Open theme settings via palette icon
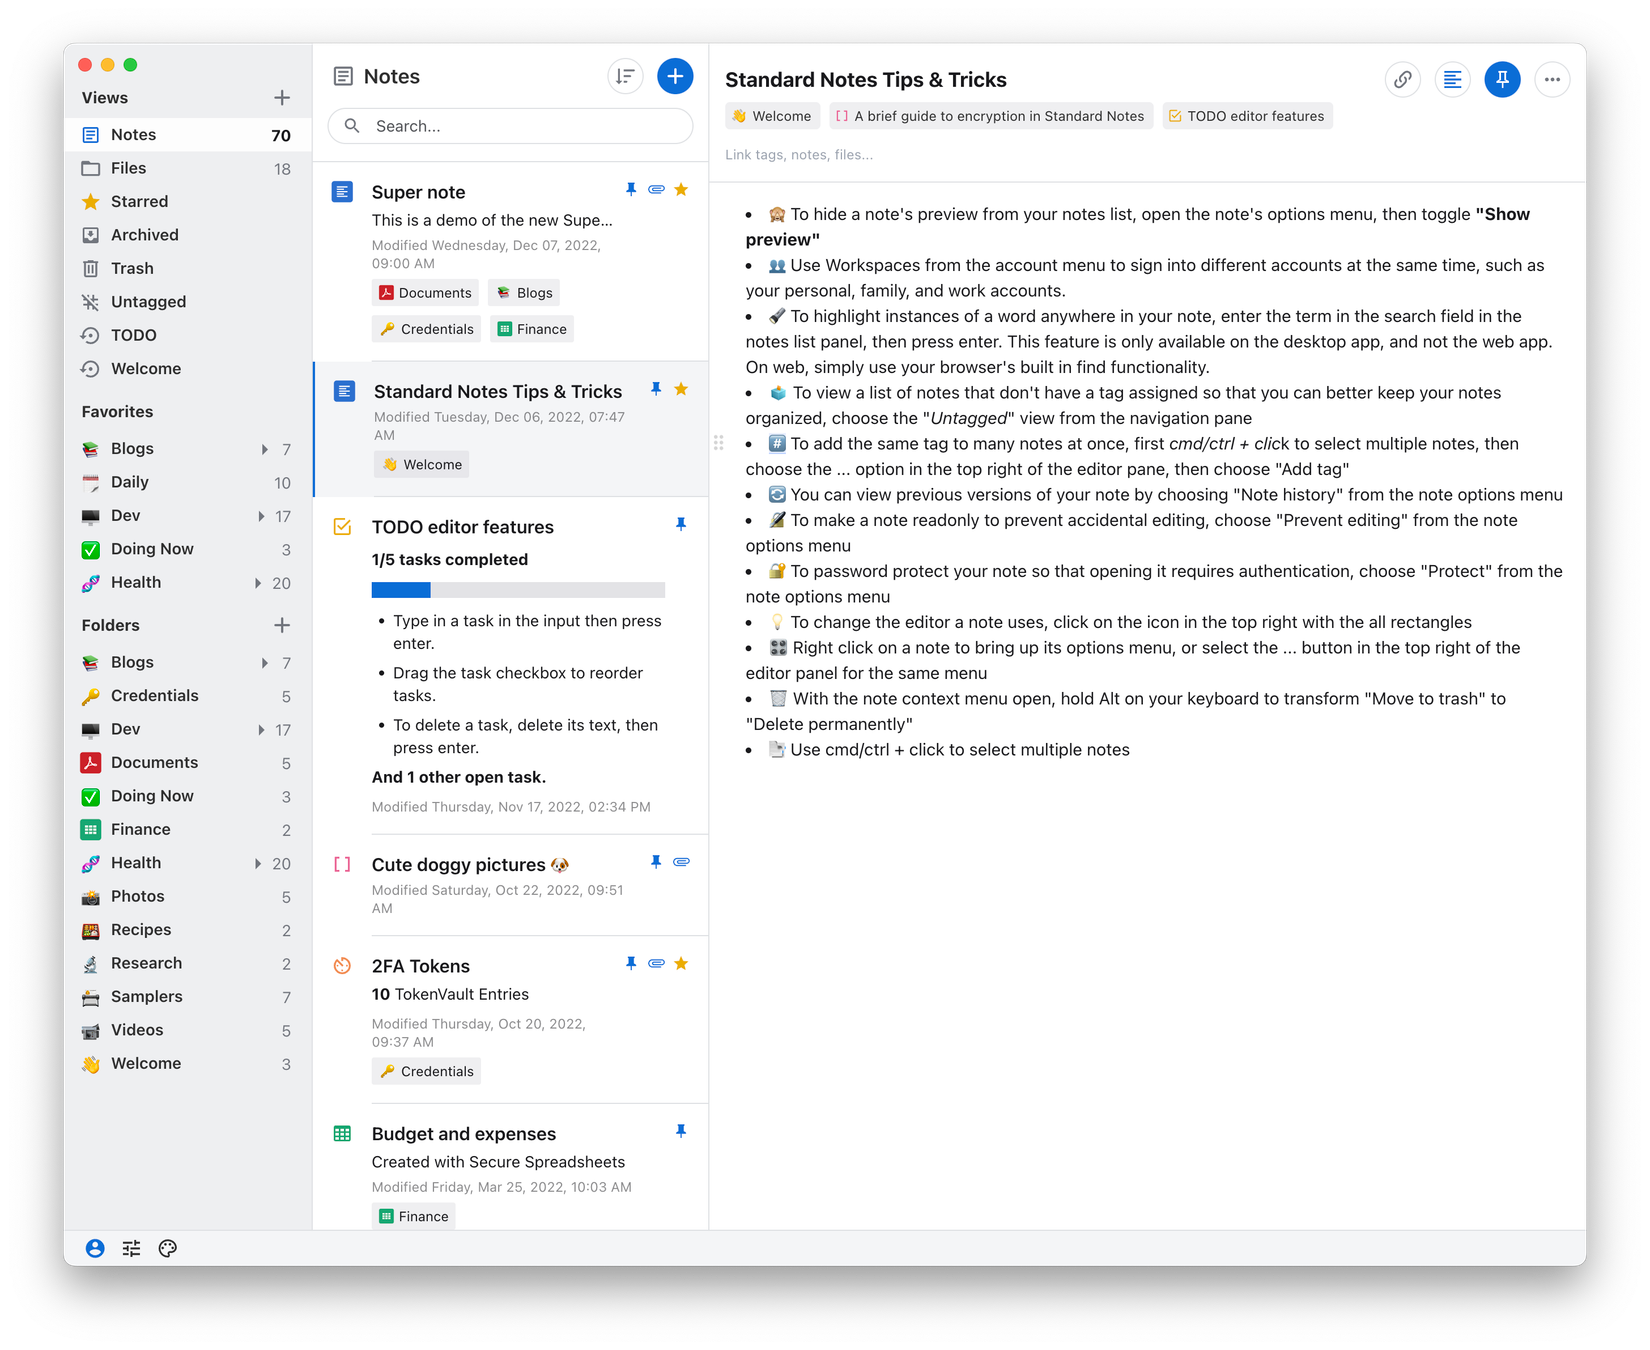This screenshot has width=1650, height=1350. 168,1248
